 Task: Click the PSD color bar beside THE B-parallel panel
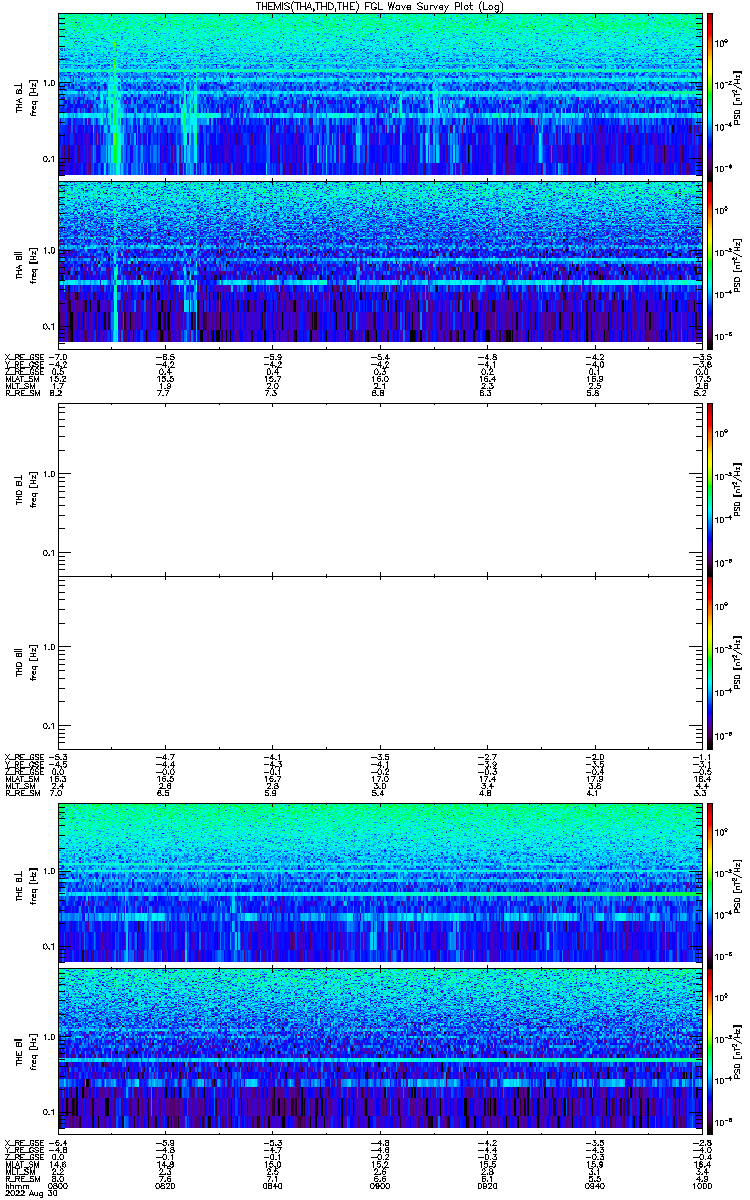pos(710,1049)
